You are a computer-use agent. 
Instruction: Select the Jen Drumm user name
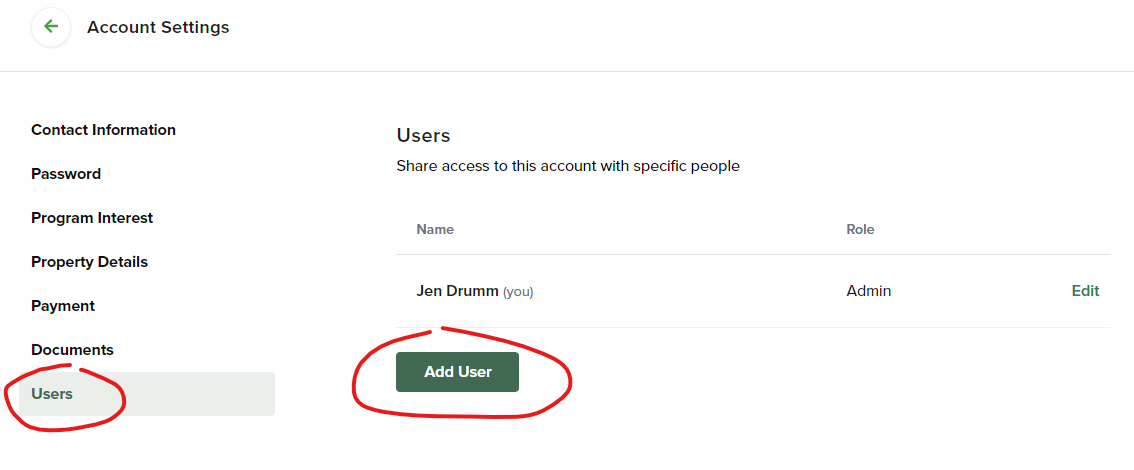(457, 291)
